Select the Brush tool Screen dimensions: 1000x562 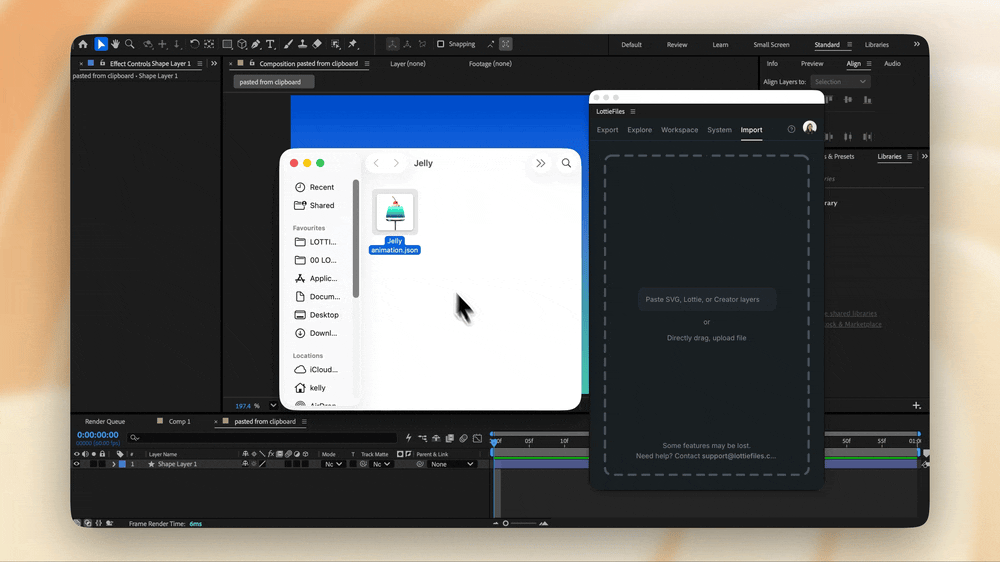pos(288,44)
